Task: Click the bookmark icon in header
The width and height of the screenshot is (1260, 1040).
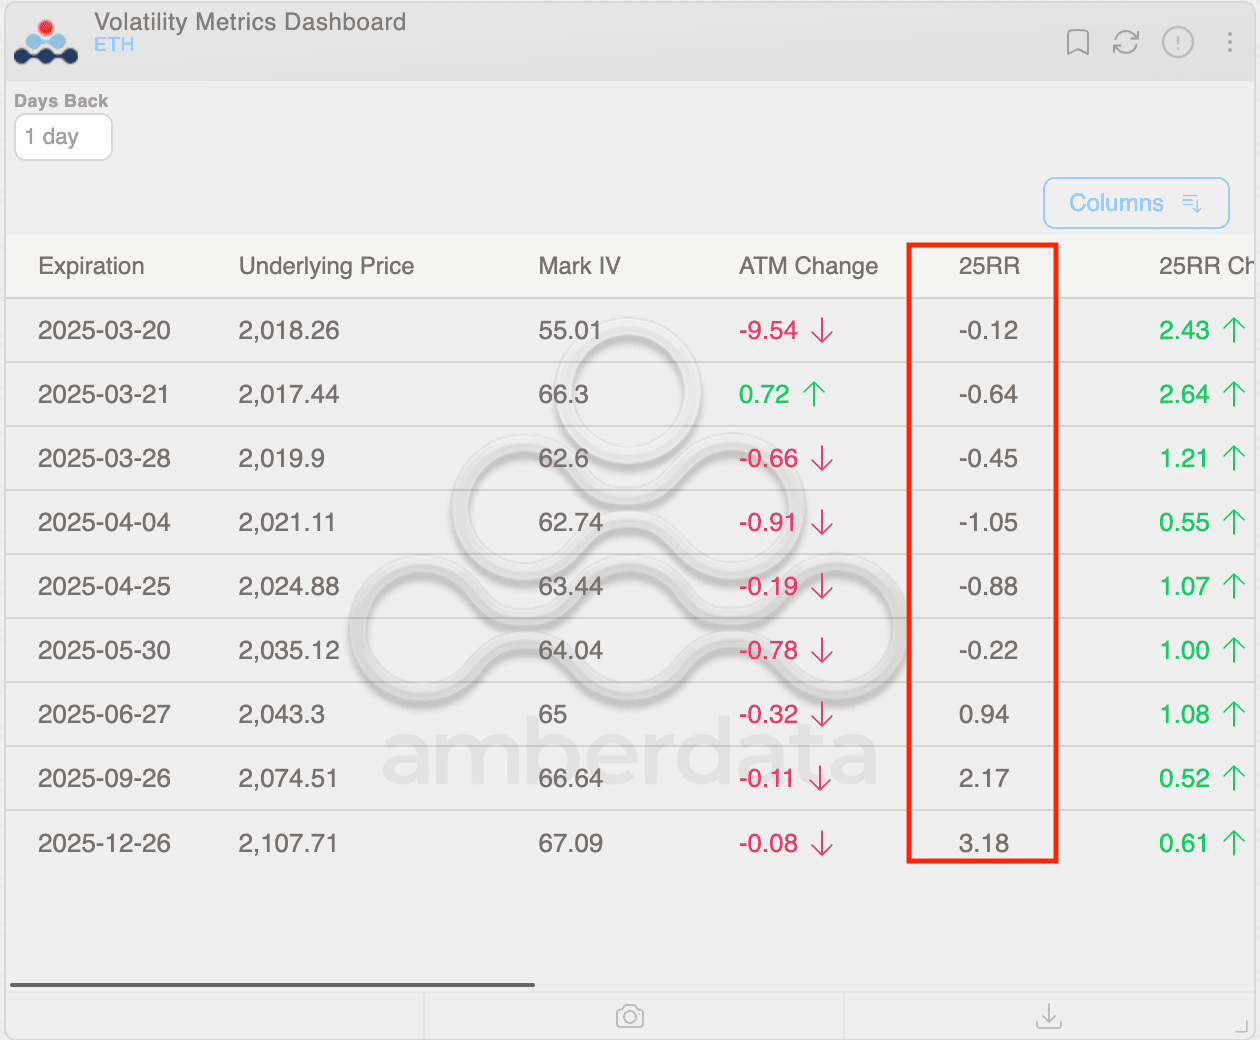Action: [1077, 42]
